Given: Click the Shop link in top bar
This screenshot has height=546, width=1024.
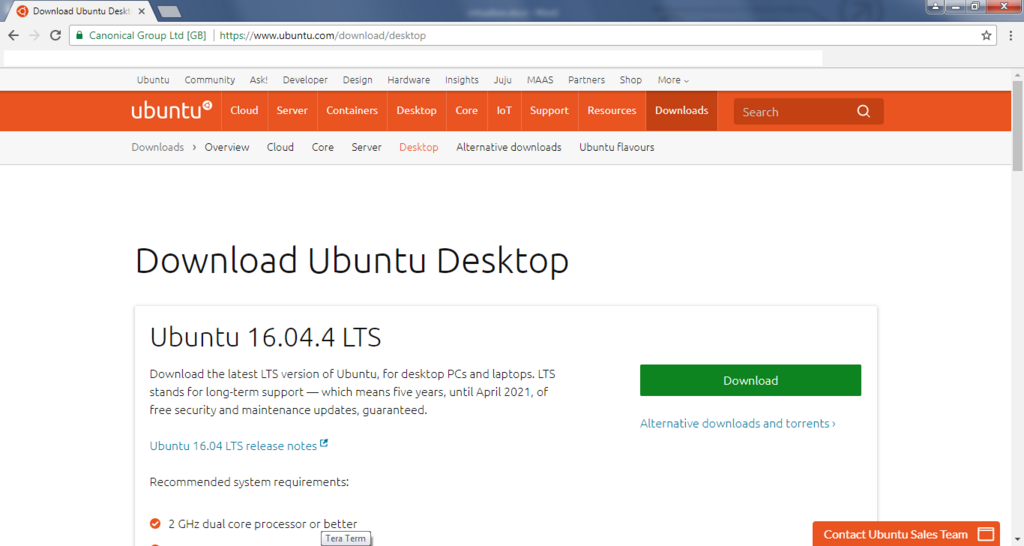Looking at the screenshot, I should point(631,80).
